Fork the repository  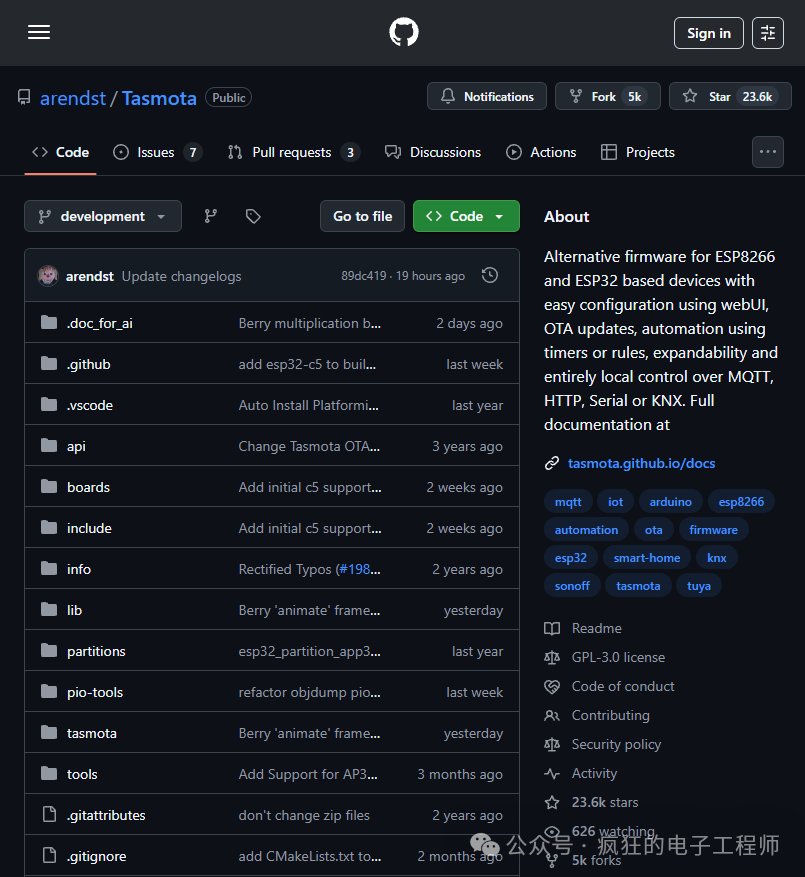608,96
